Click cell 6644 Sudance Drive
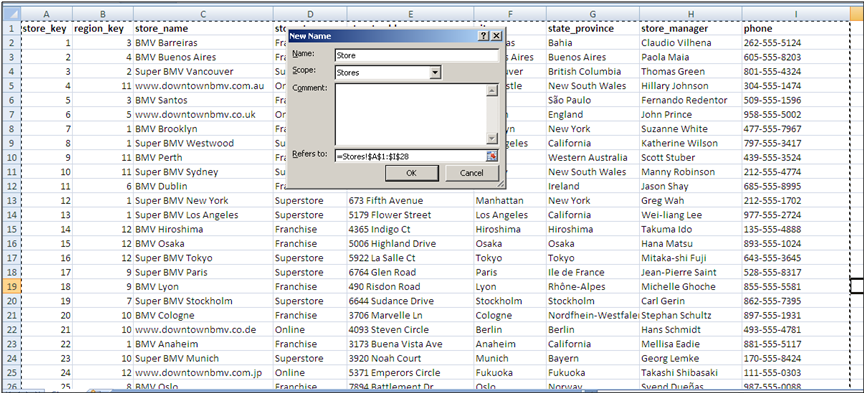The image size is (864, 393). (x=410, y=301)
